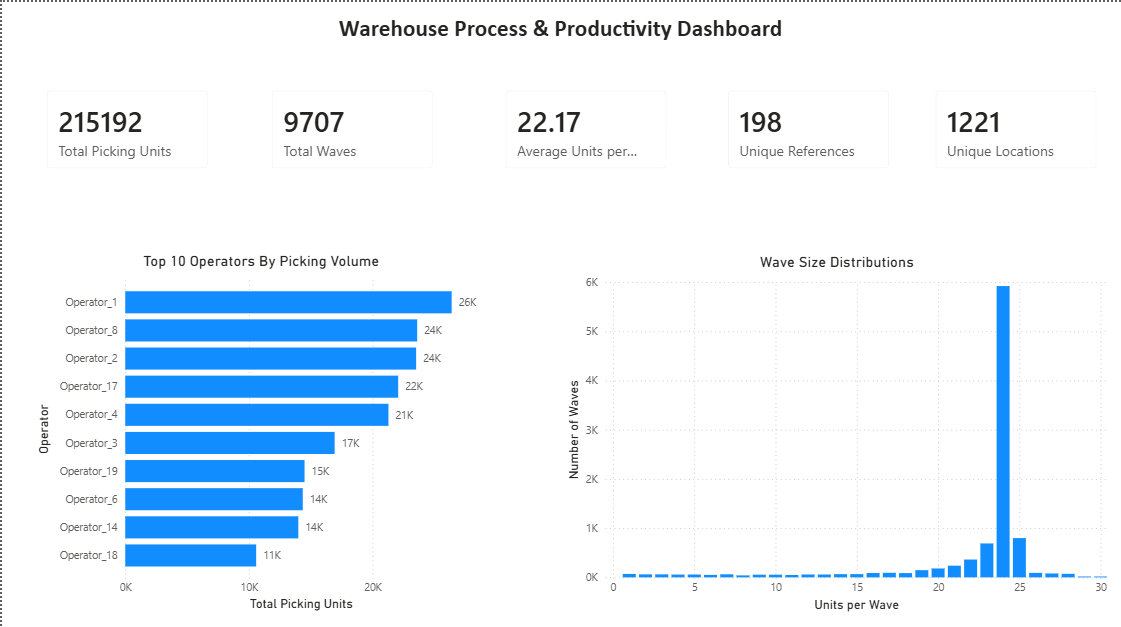Click the Operator_8 axis label

click(91, 330)
